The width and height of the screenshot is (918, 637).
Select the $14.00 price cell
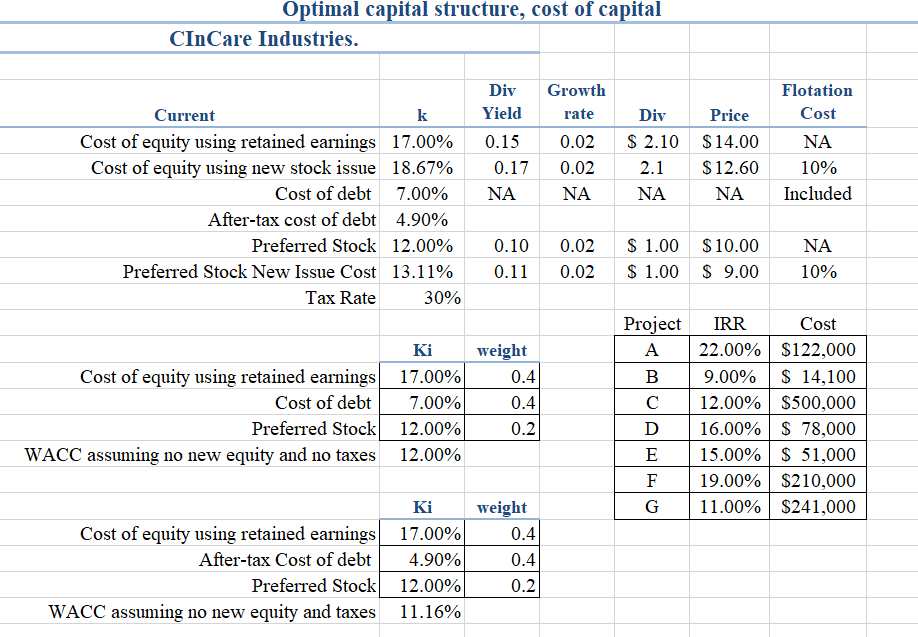[730, 142]
